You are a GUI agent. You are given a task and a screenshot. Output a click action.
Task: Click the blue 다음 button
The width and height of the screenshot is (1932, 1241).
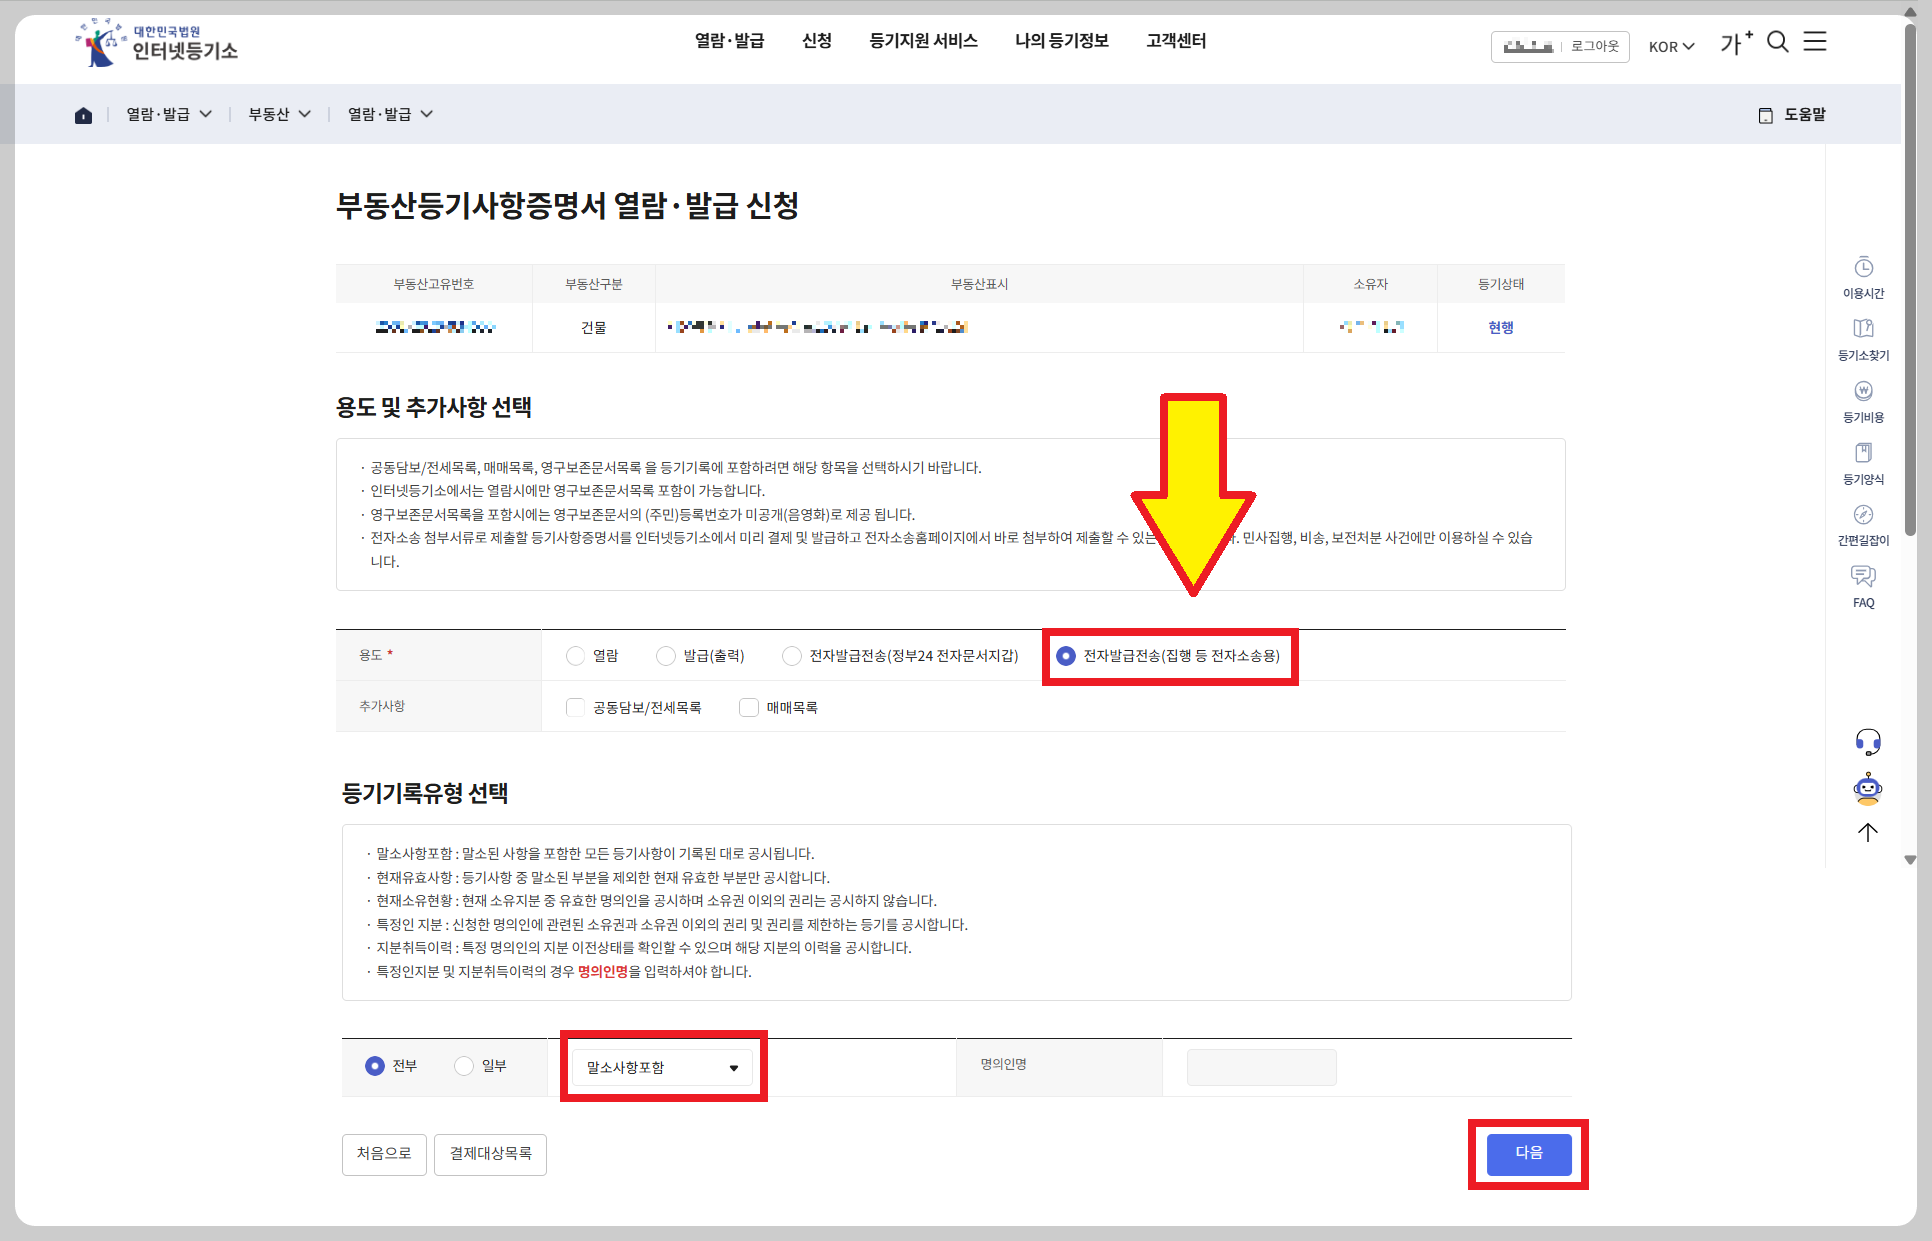[x=1528, y=1154]
